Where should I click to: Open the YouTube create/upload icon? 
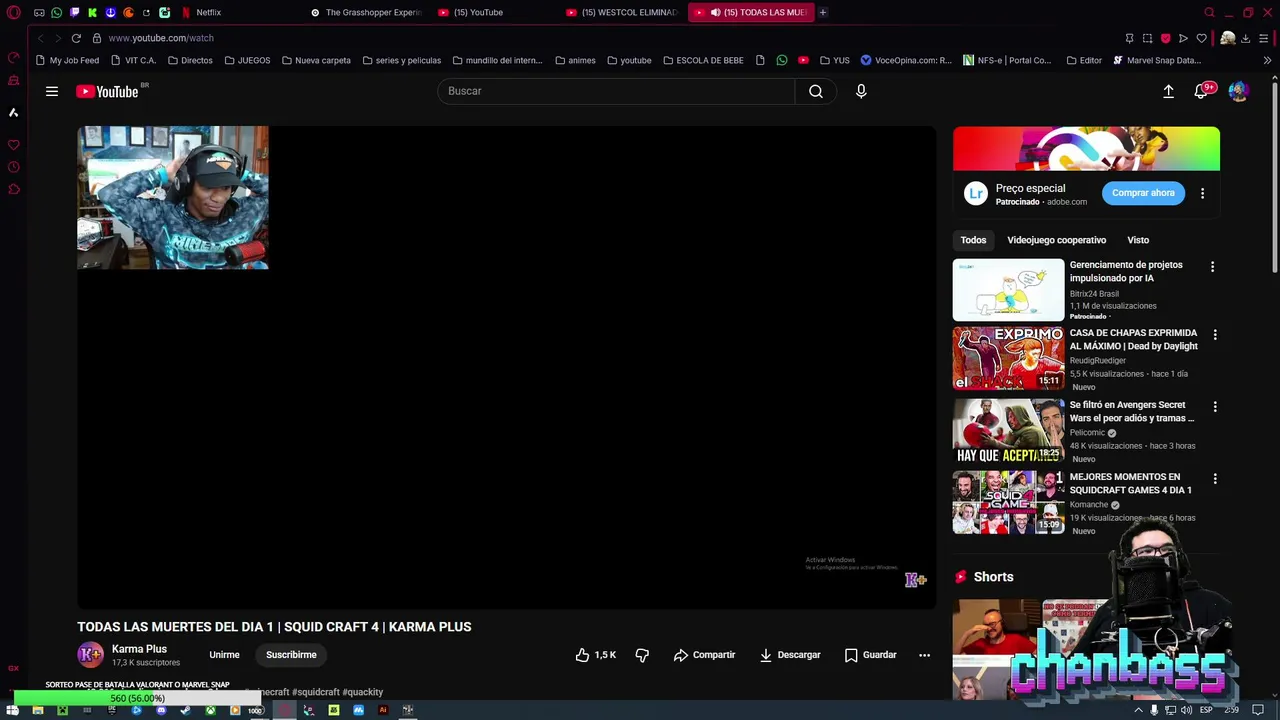coord(1168,91)
